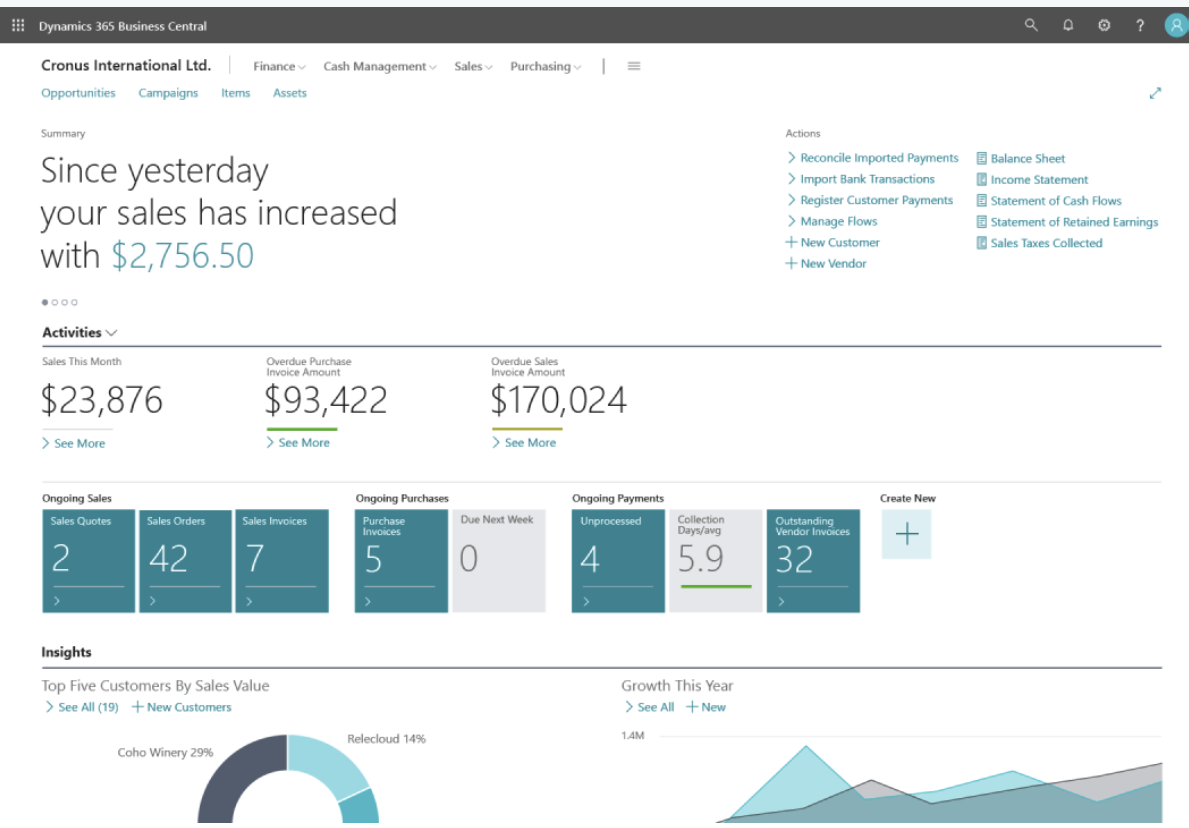1189x828 pixels.
Task: Open the user account avatar
Action: 1175,26
